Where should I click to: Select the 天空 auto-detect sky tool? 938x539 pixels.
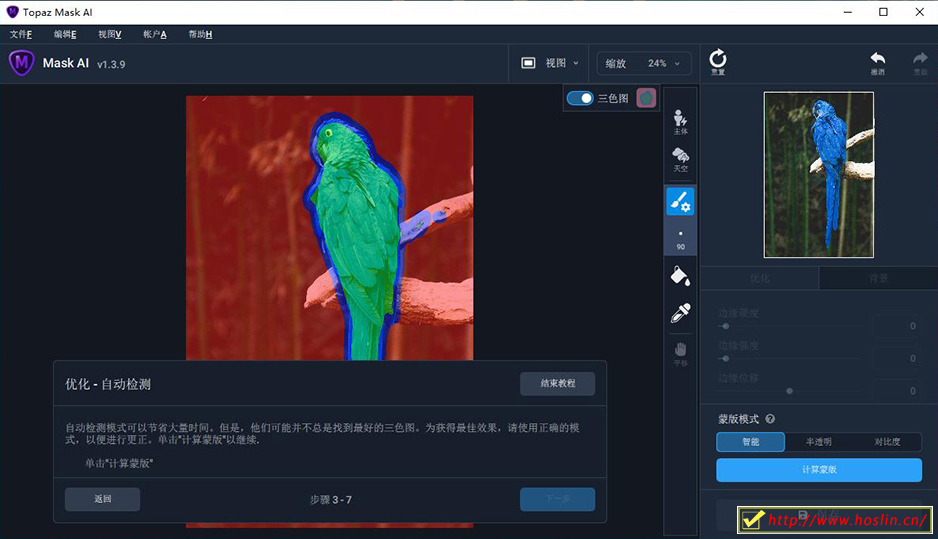coord(680,160)
